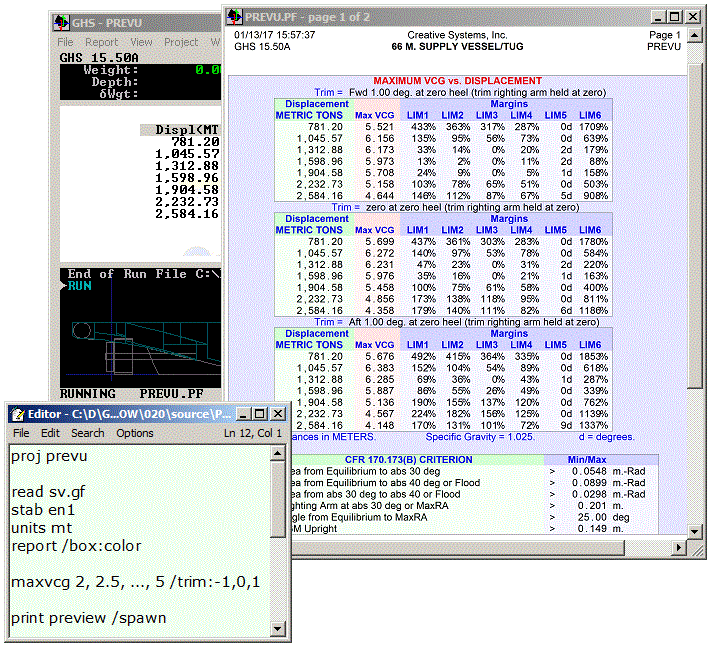
Task: Click the 'print preview /spawn' line in Editor
Action: point(88,618)
